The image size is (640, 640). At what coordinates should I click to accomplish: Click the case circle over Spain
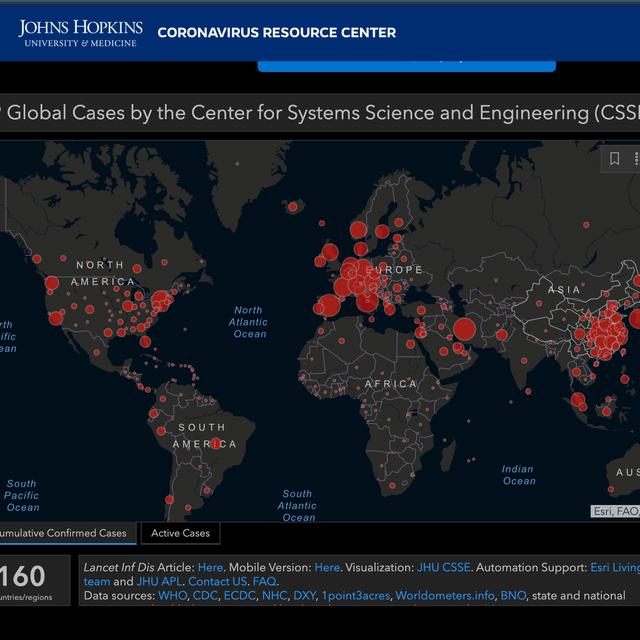pos(329,306)
